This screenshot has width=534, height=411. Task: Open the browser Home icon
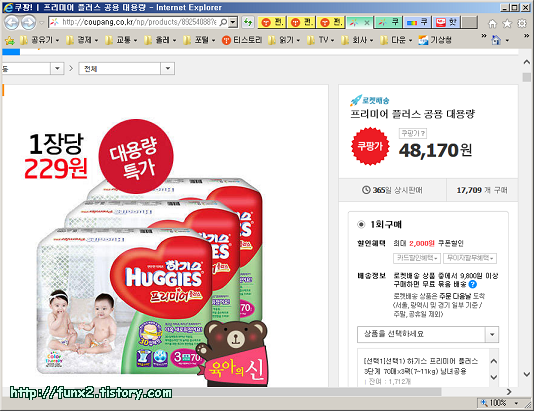coord(492,23)
